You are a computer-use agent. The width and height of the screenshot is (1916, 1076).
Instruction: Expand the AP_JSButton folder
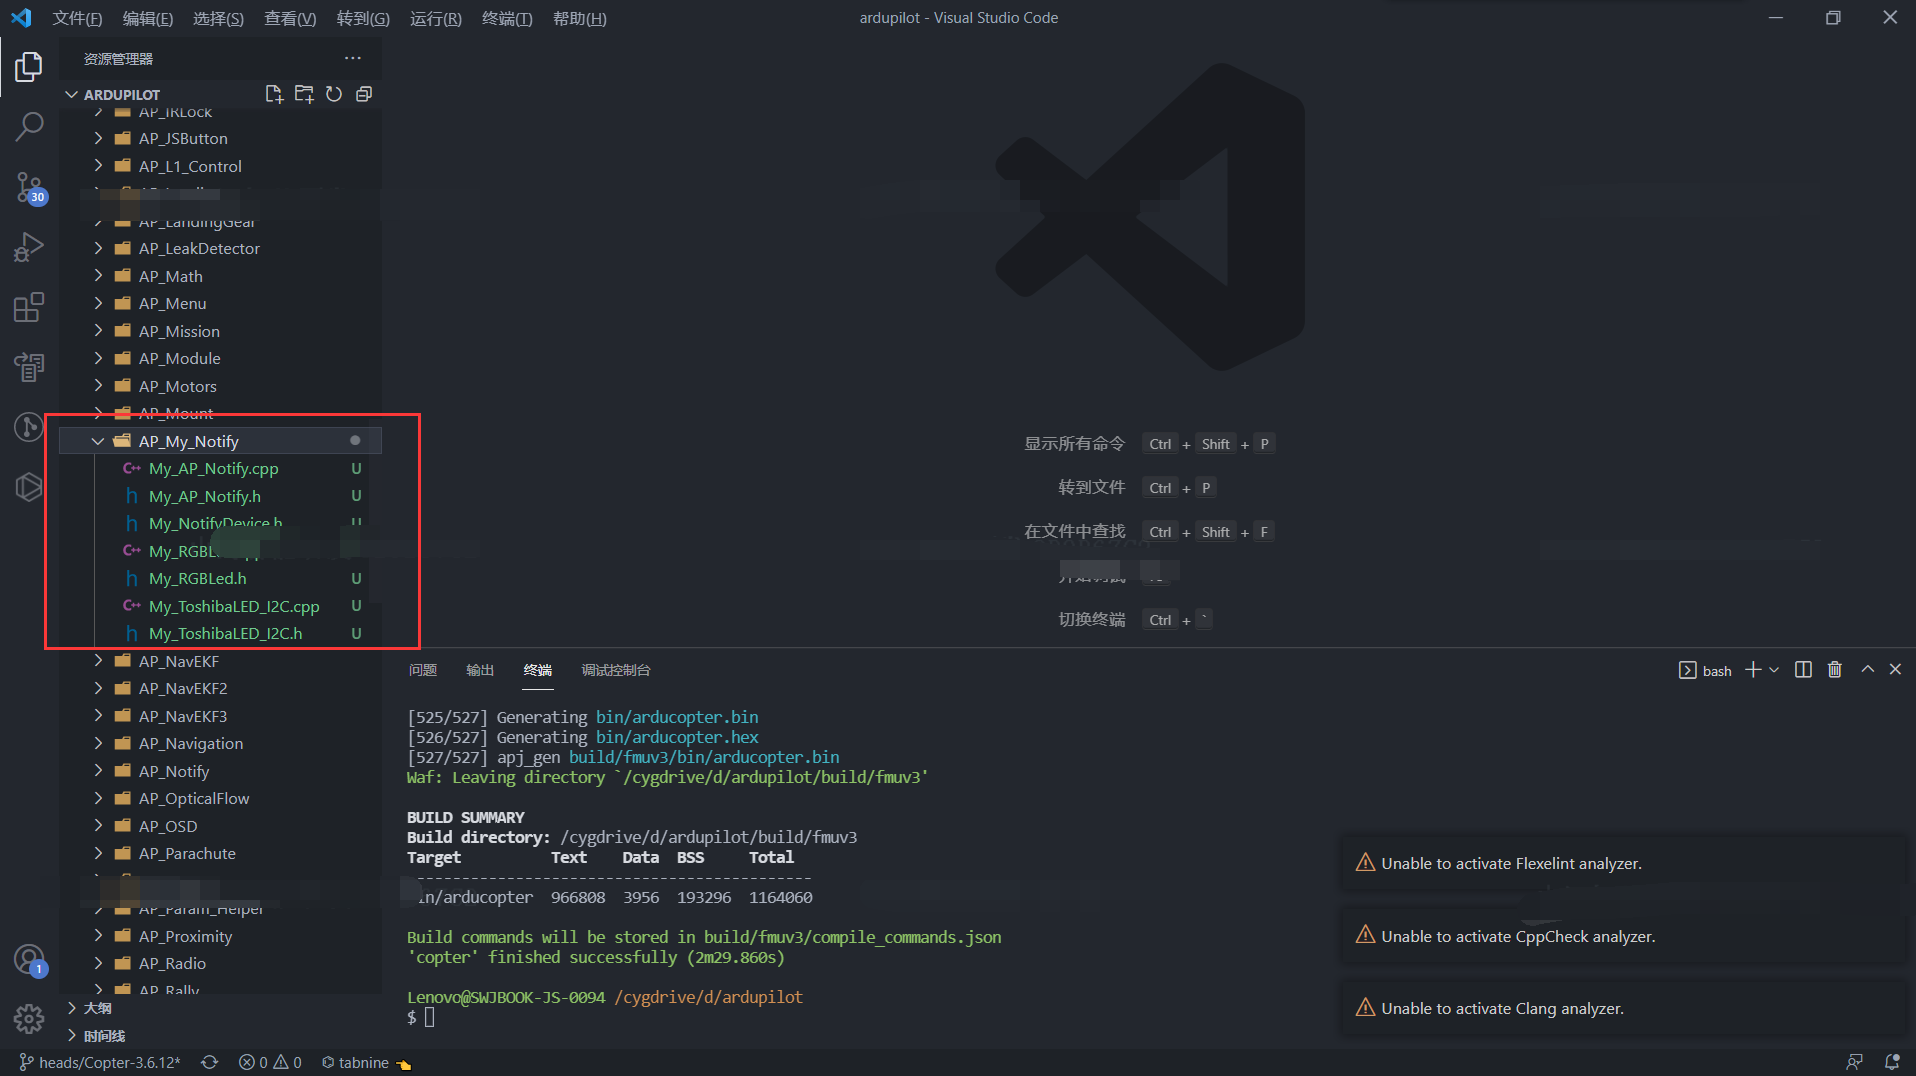pos(220,138)
